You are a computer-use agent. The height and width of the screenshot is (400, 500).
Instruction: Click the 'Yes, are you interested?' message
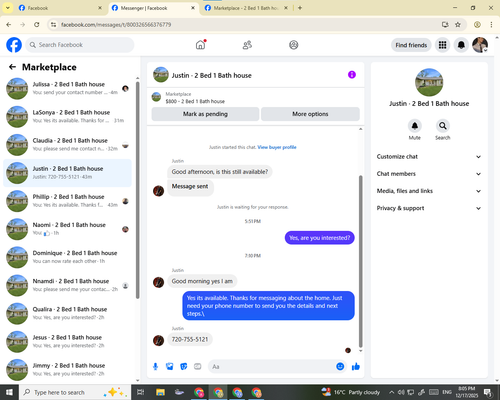(x=320, y=238)
